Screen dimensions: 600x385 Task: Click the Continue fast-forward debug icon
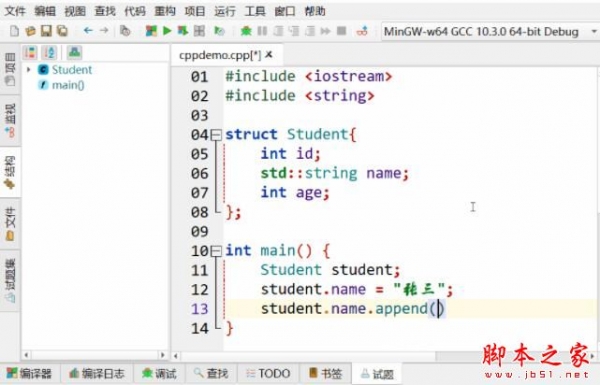coord(326,31)
